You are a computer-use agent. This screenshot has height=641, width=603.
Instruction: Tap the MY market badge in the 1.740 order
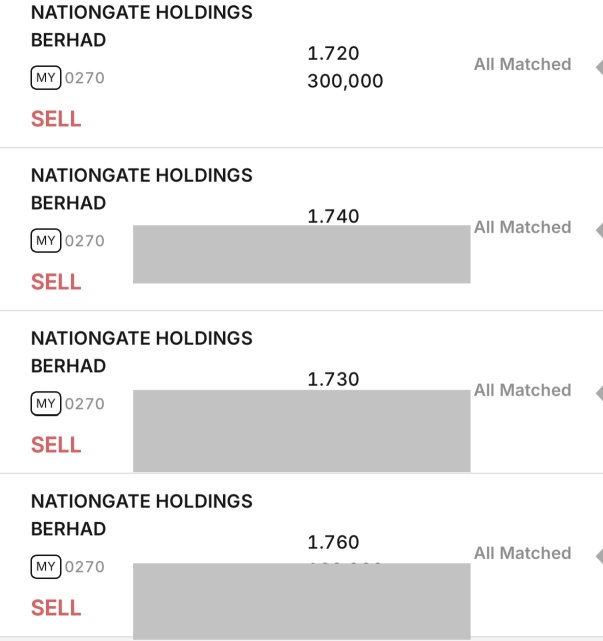[46, 240]
